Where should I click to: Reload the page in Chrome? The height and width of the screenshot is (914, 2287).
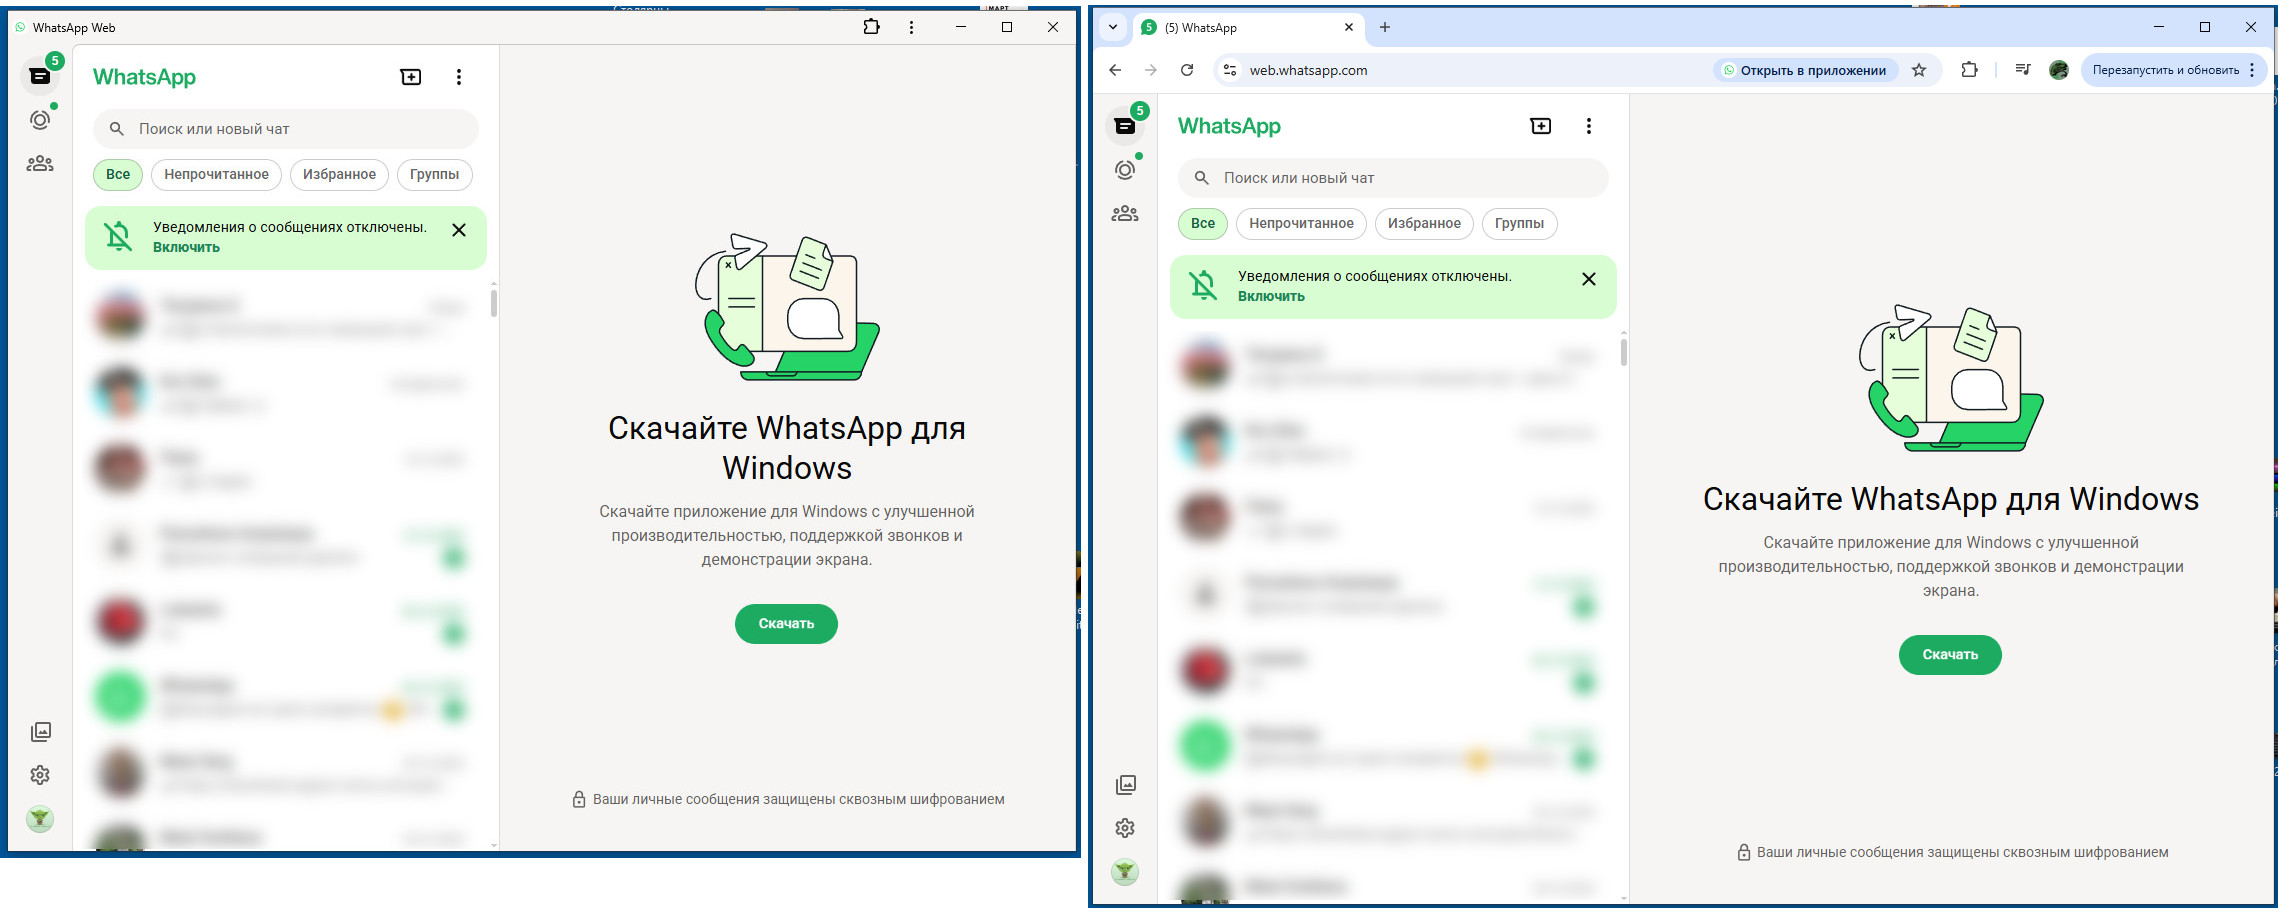tap(1187, 70)
